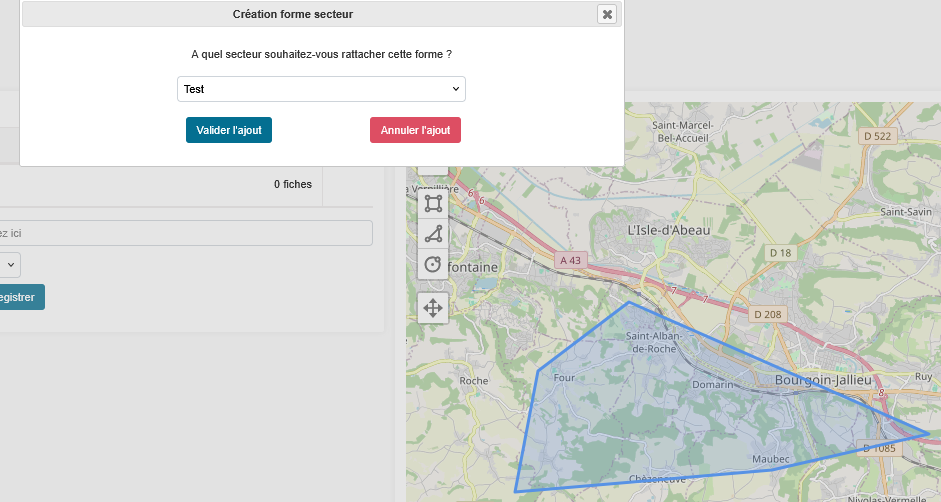
Task: Activate the move shape tool on map
Action: pos(433,308)
